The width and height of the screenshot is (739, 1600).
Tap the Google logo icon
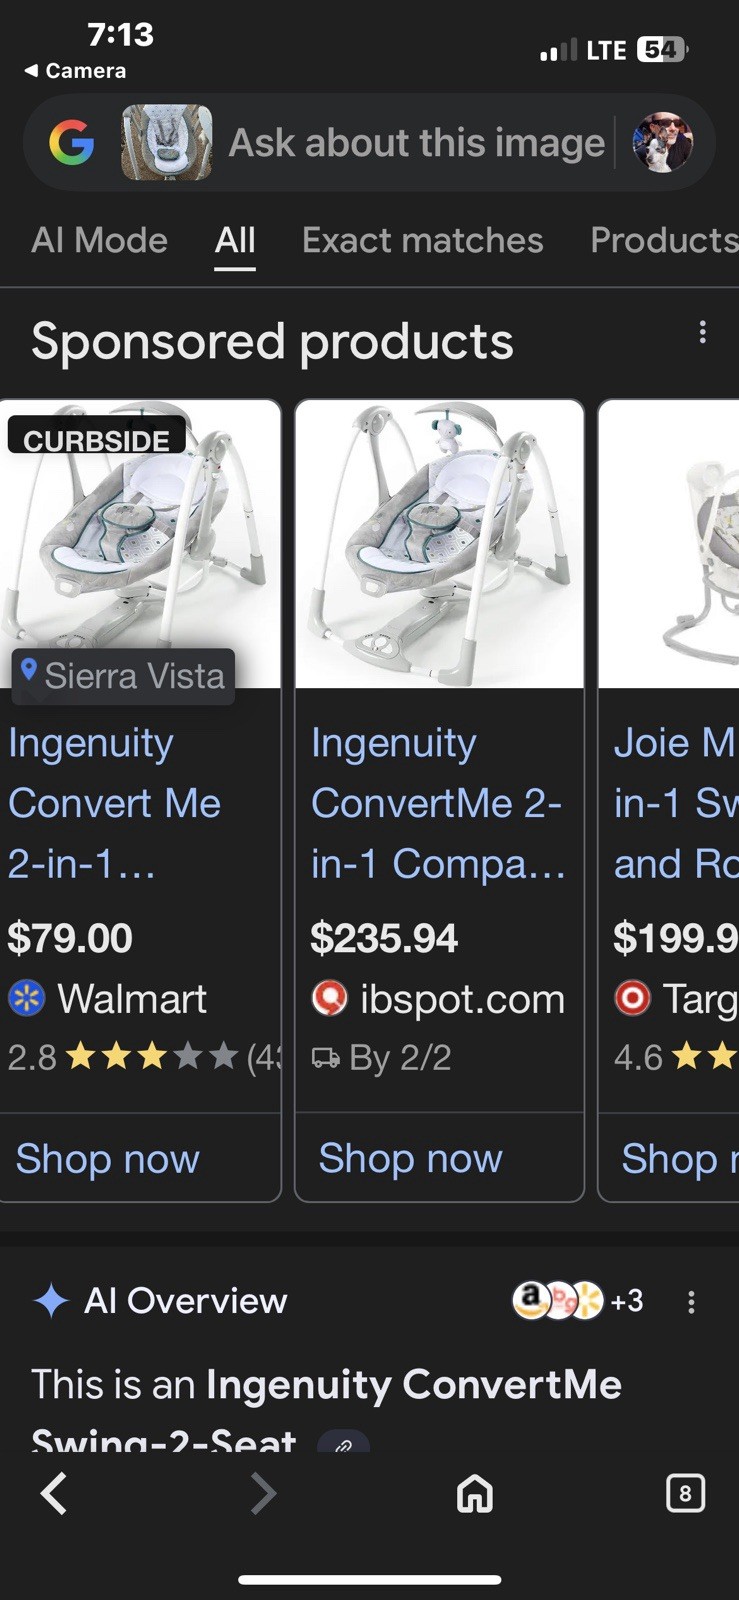tap(72, 143)
